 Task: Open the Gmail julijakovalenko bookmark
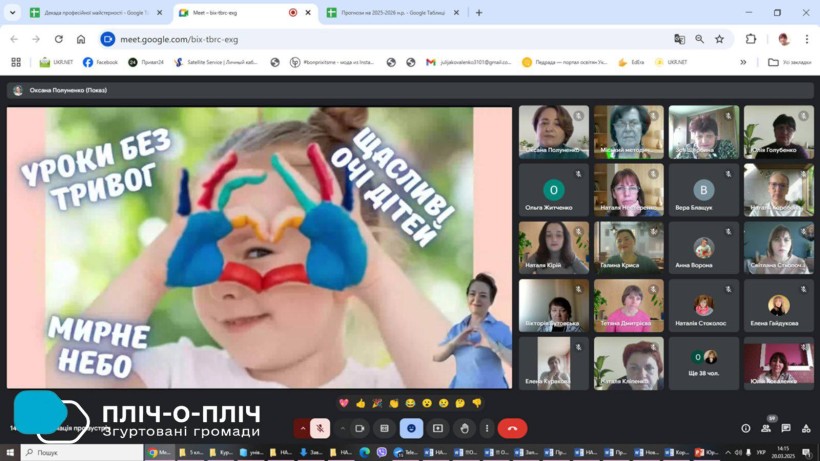pyautogui.click(x=469, y=62)
